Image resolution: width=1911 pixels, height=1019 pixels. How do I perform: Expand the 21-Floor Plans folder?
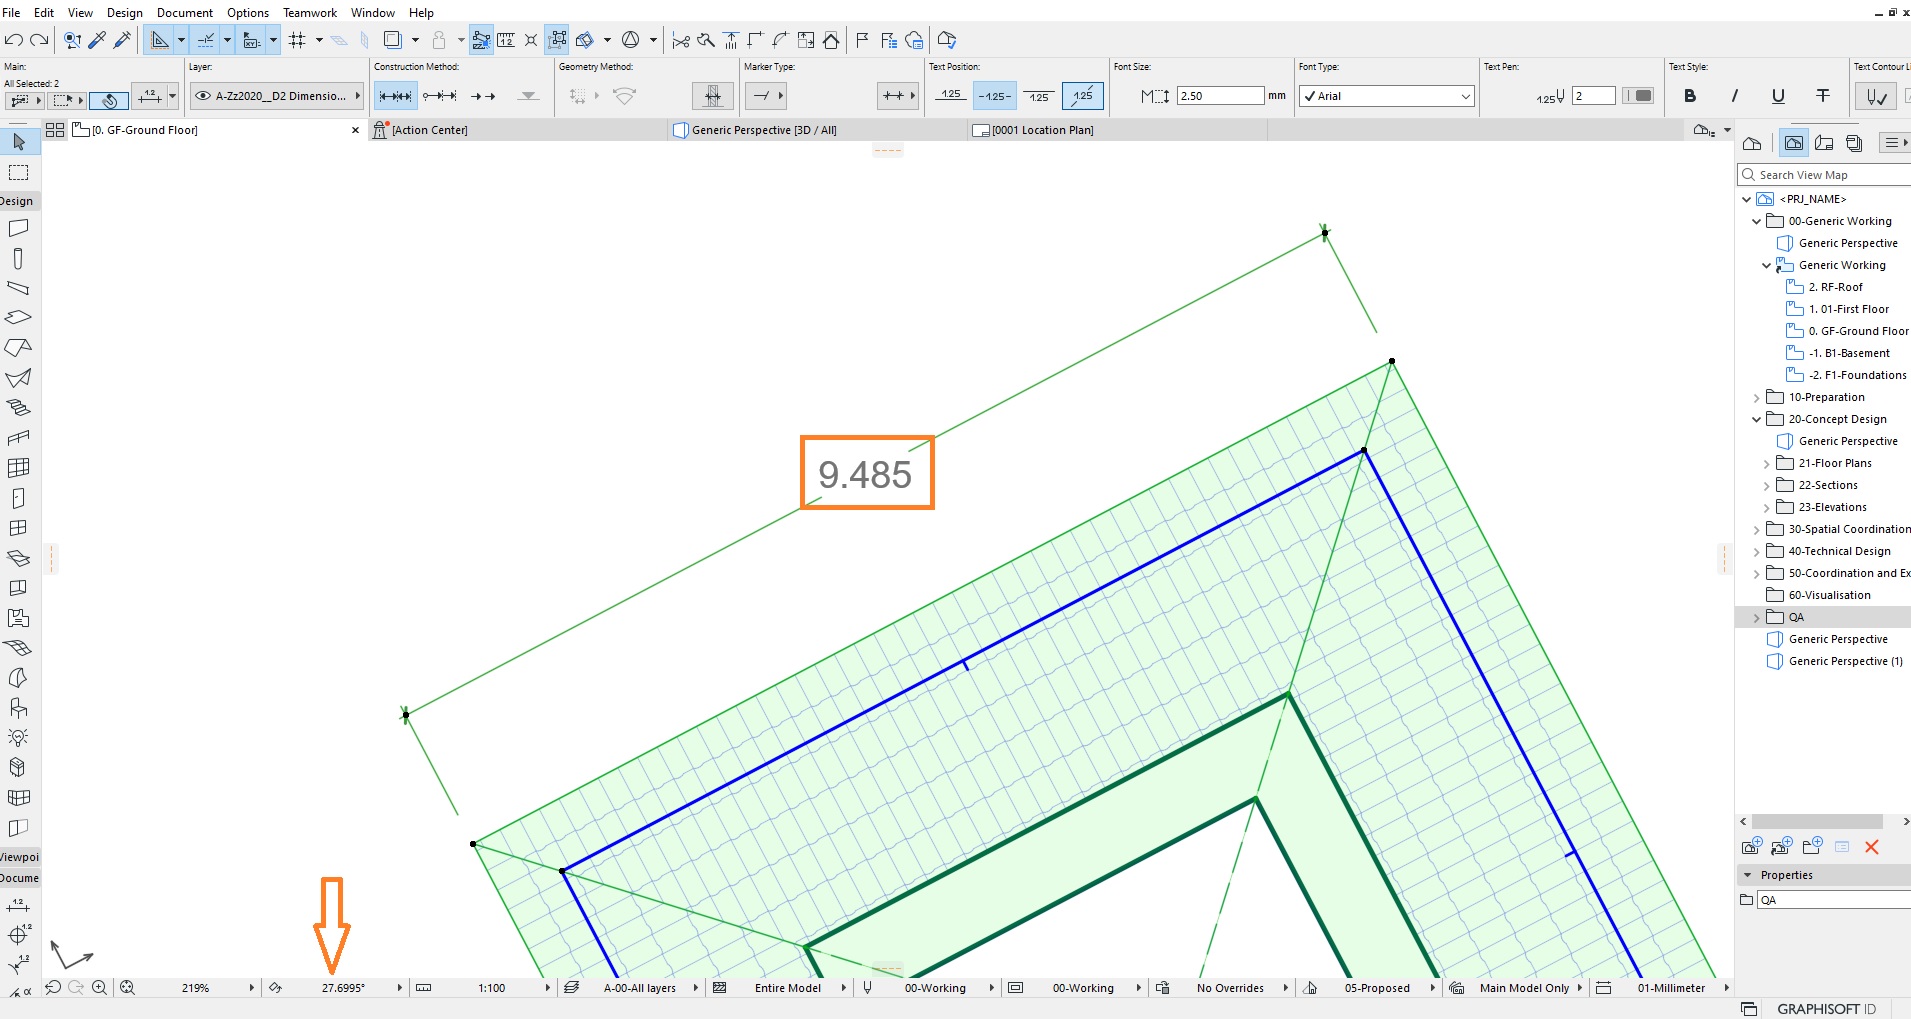point(1767,464)
